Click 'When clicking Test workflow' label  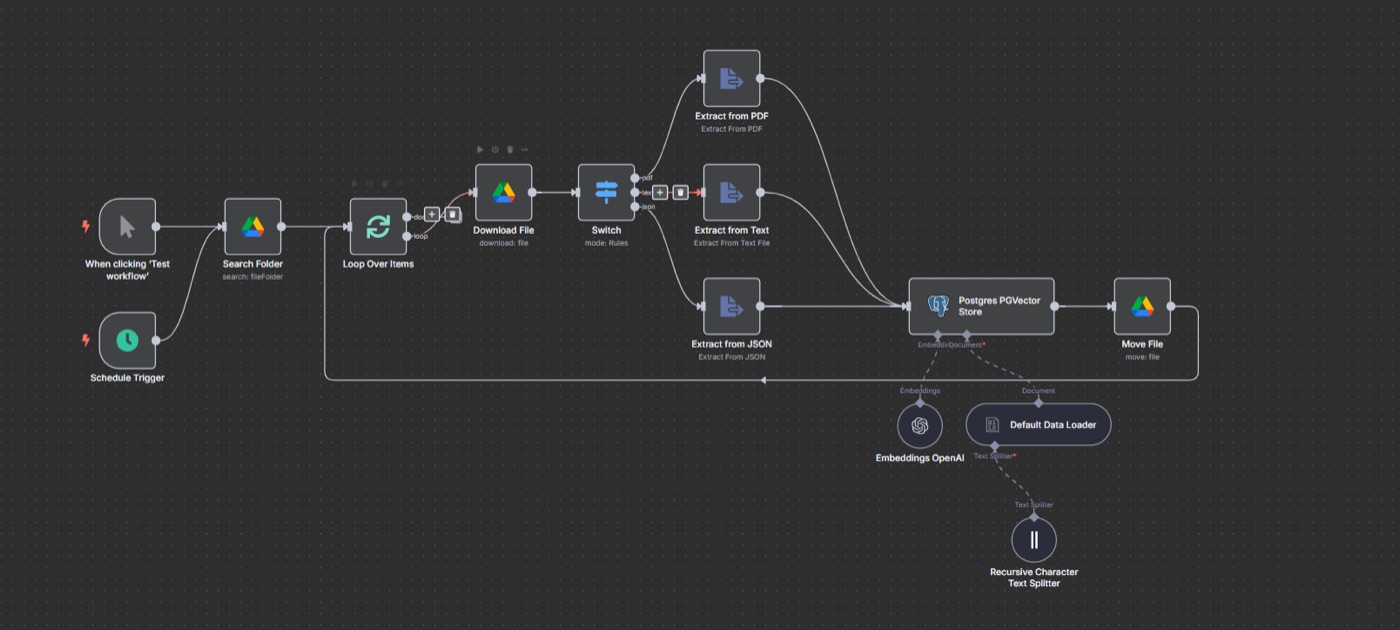tap(127, 270)
